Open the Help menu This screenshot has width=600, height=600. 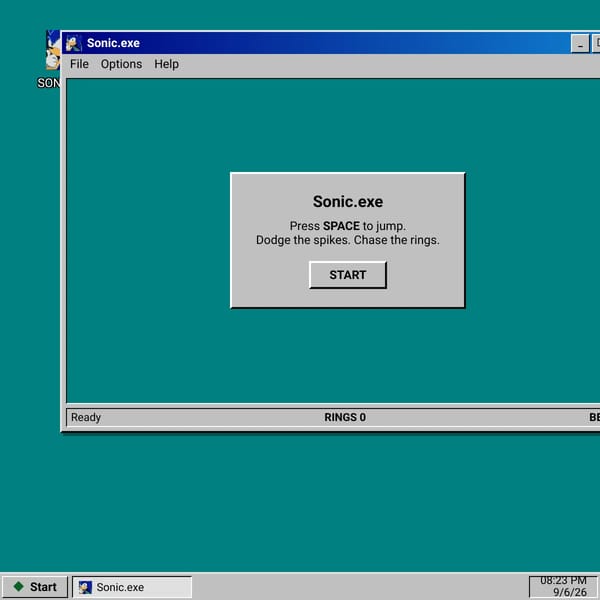pos(166,64)
